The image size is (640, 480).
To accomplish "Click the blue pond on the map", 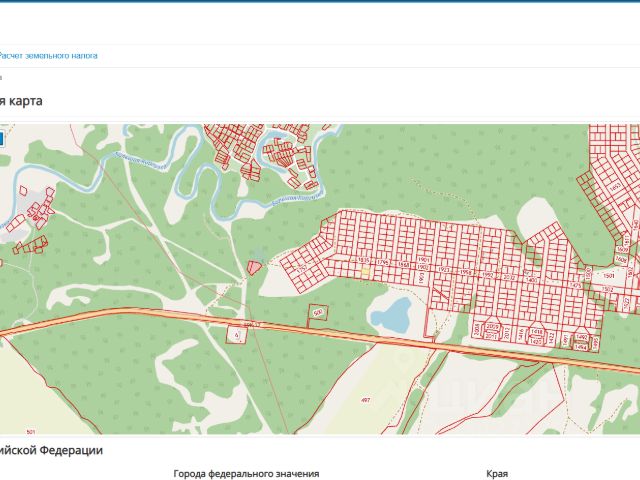I will click(391, 315).
